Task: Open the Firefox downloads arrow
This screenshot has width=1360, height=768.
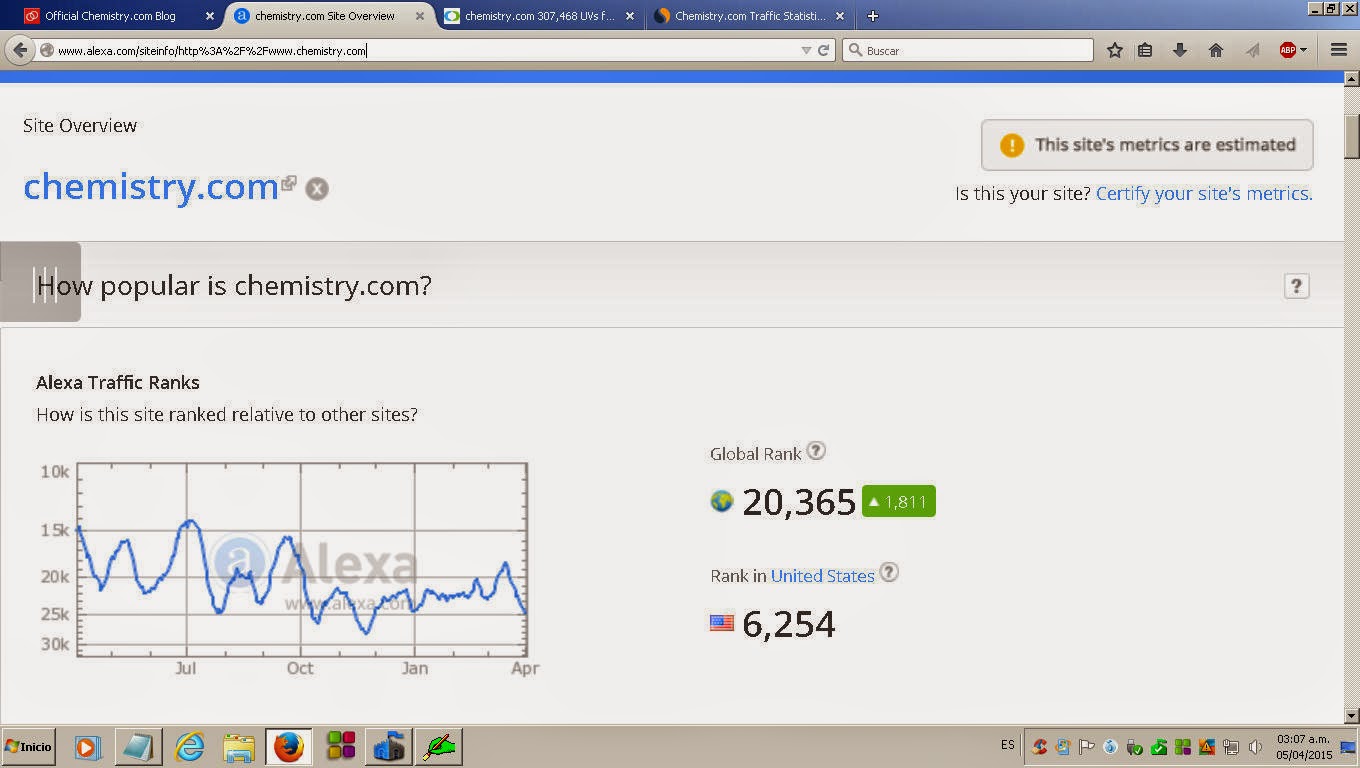Action: pos(1180,50)
